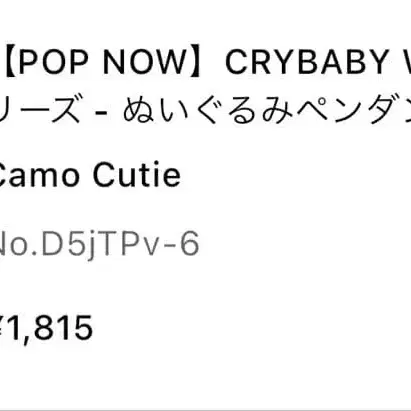Choose the Camo Cutie variant name
This screenshot has height=411, width=411.
click(90, 175)
